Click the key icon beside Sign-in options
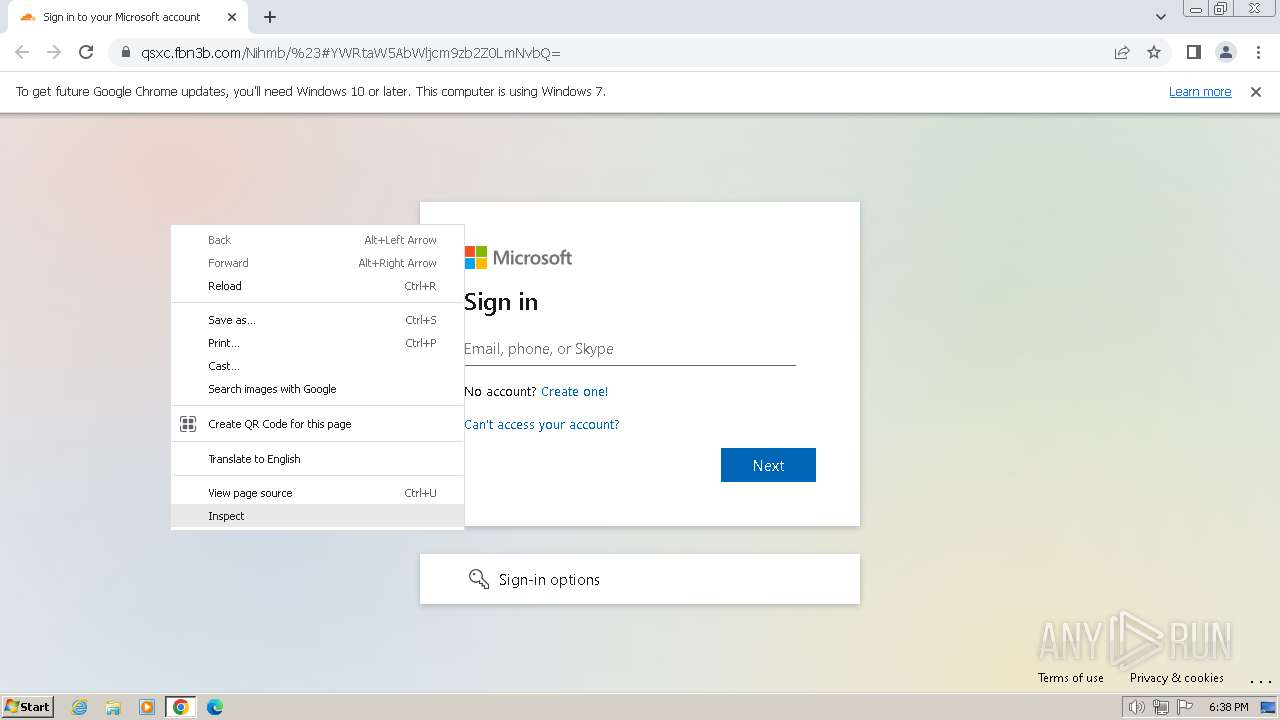 pos(479,579)
